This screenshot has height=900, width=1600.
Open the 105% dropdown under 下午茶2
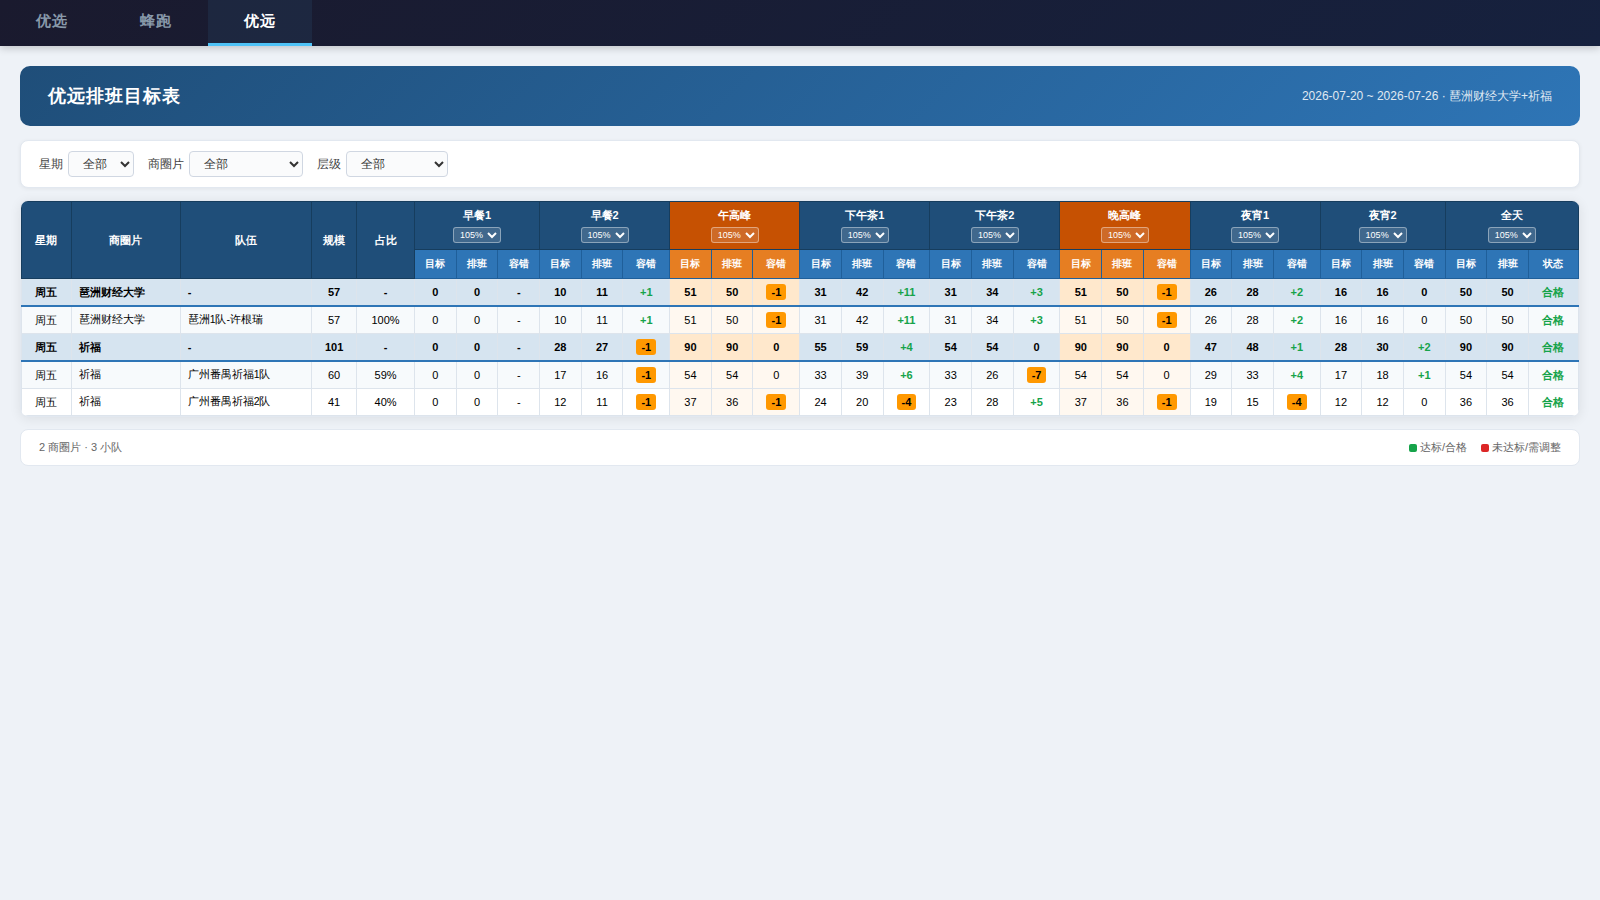pyautogui.click(x=995, y=235)
